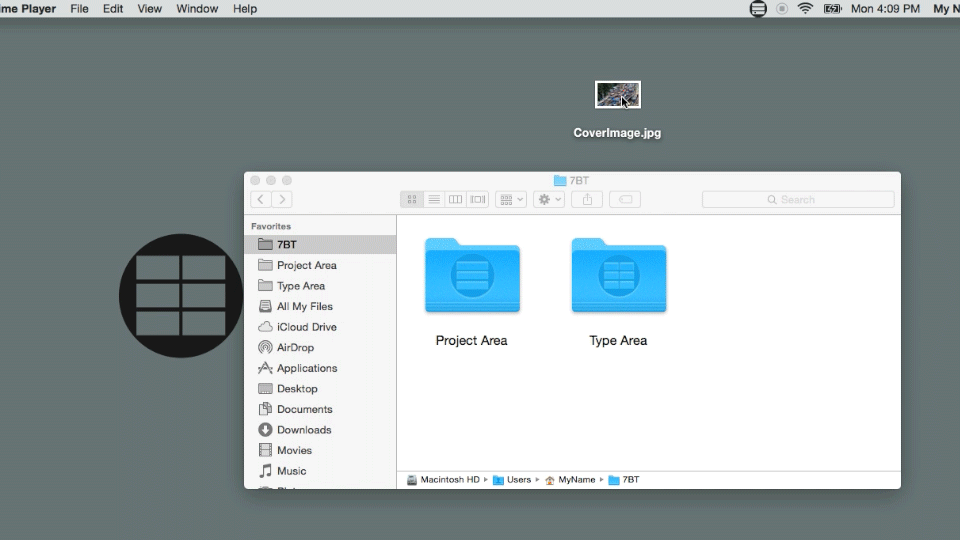Click the recording indicator in menu bar
Screen dimensions: 960x540
point(782,9)
